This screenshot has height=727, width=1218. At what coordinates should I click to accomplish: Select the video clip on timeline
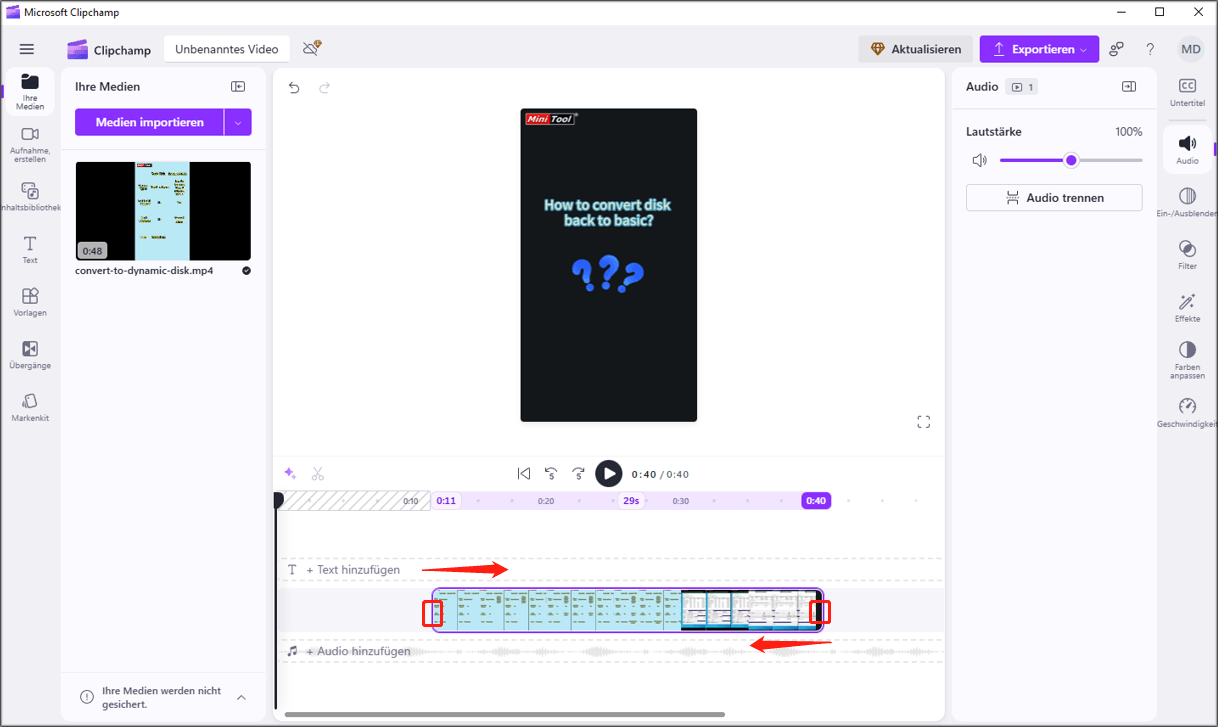pos(627,610)
